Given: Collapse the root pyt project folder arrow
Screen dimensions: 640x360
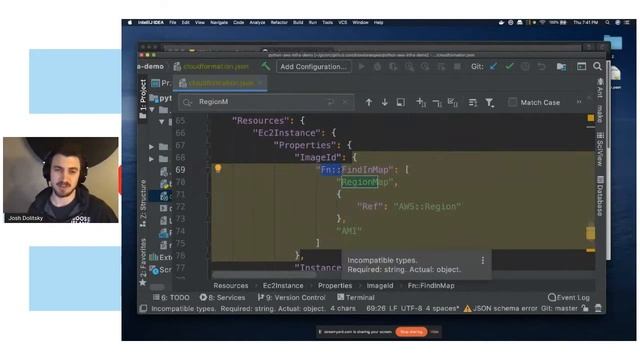Looking at the screenshot, I should pos(152,109).
